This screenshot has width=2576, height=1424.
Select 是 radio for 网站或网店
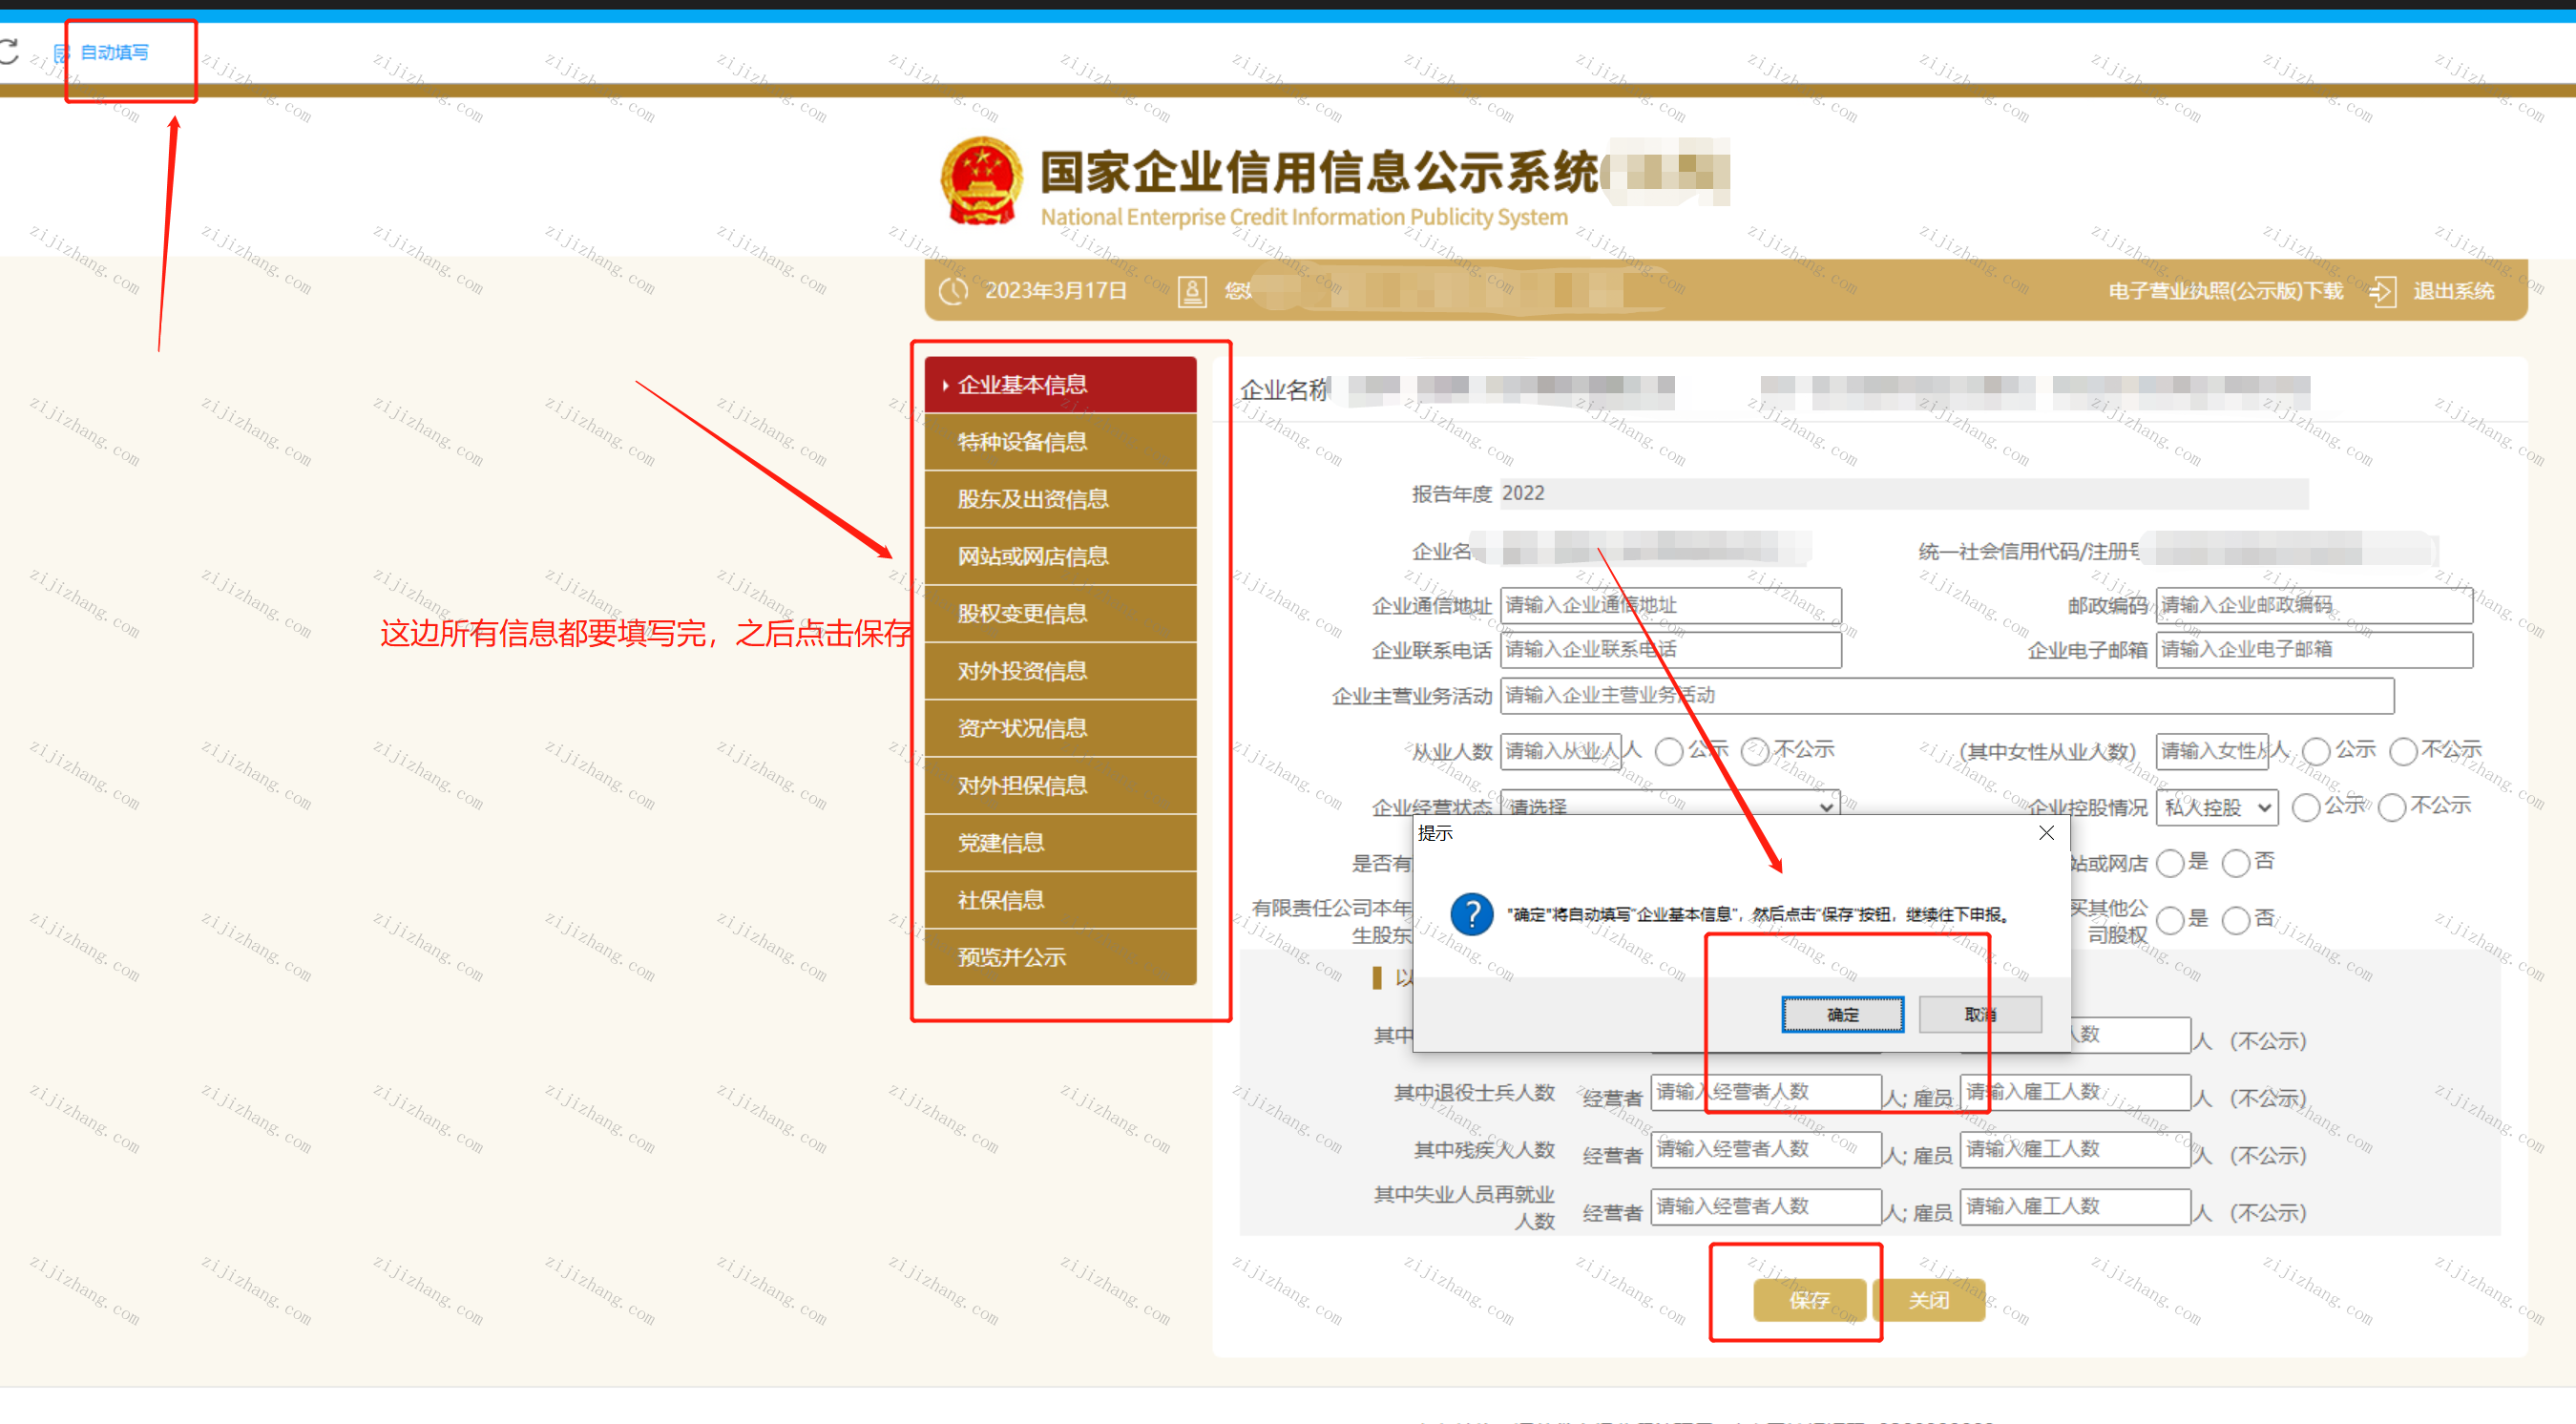(2169, 864)
